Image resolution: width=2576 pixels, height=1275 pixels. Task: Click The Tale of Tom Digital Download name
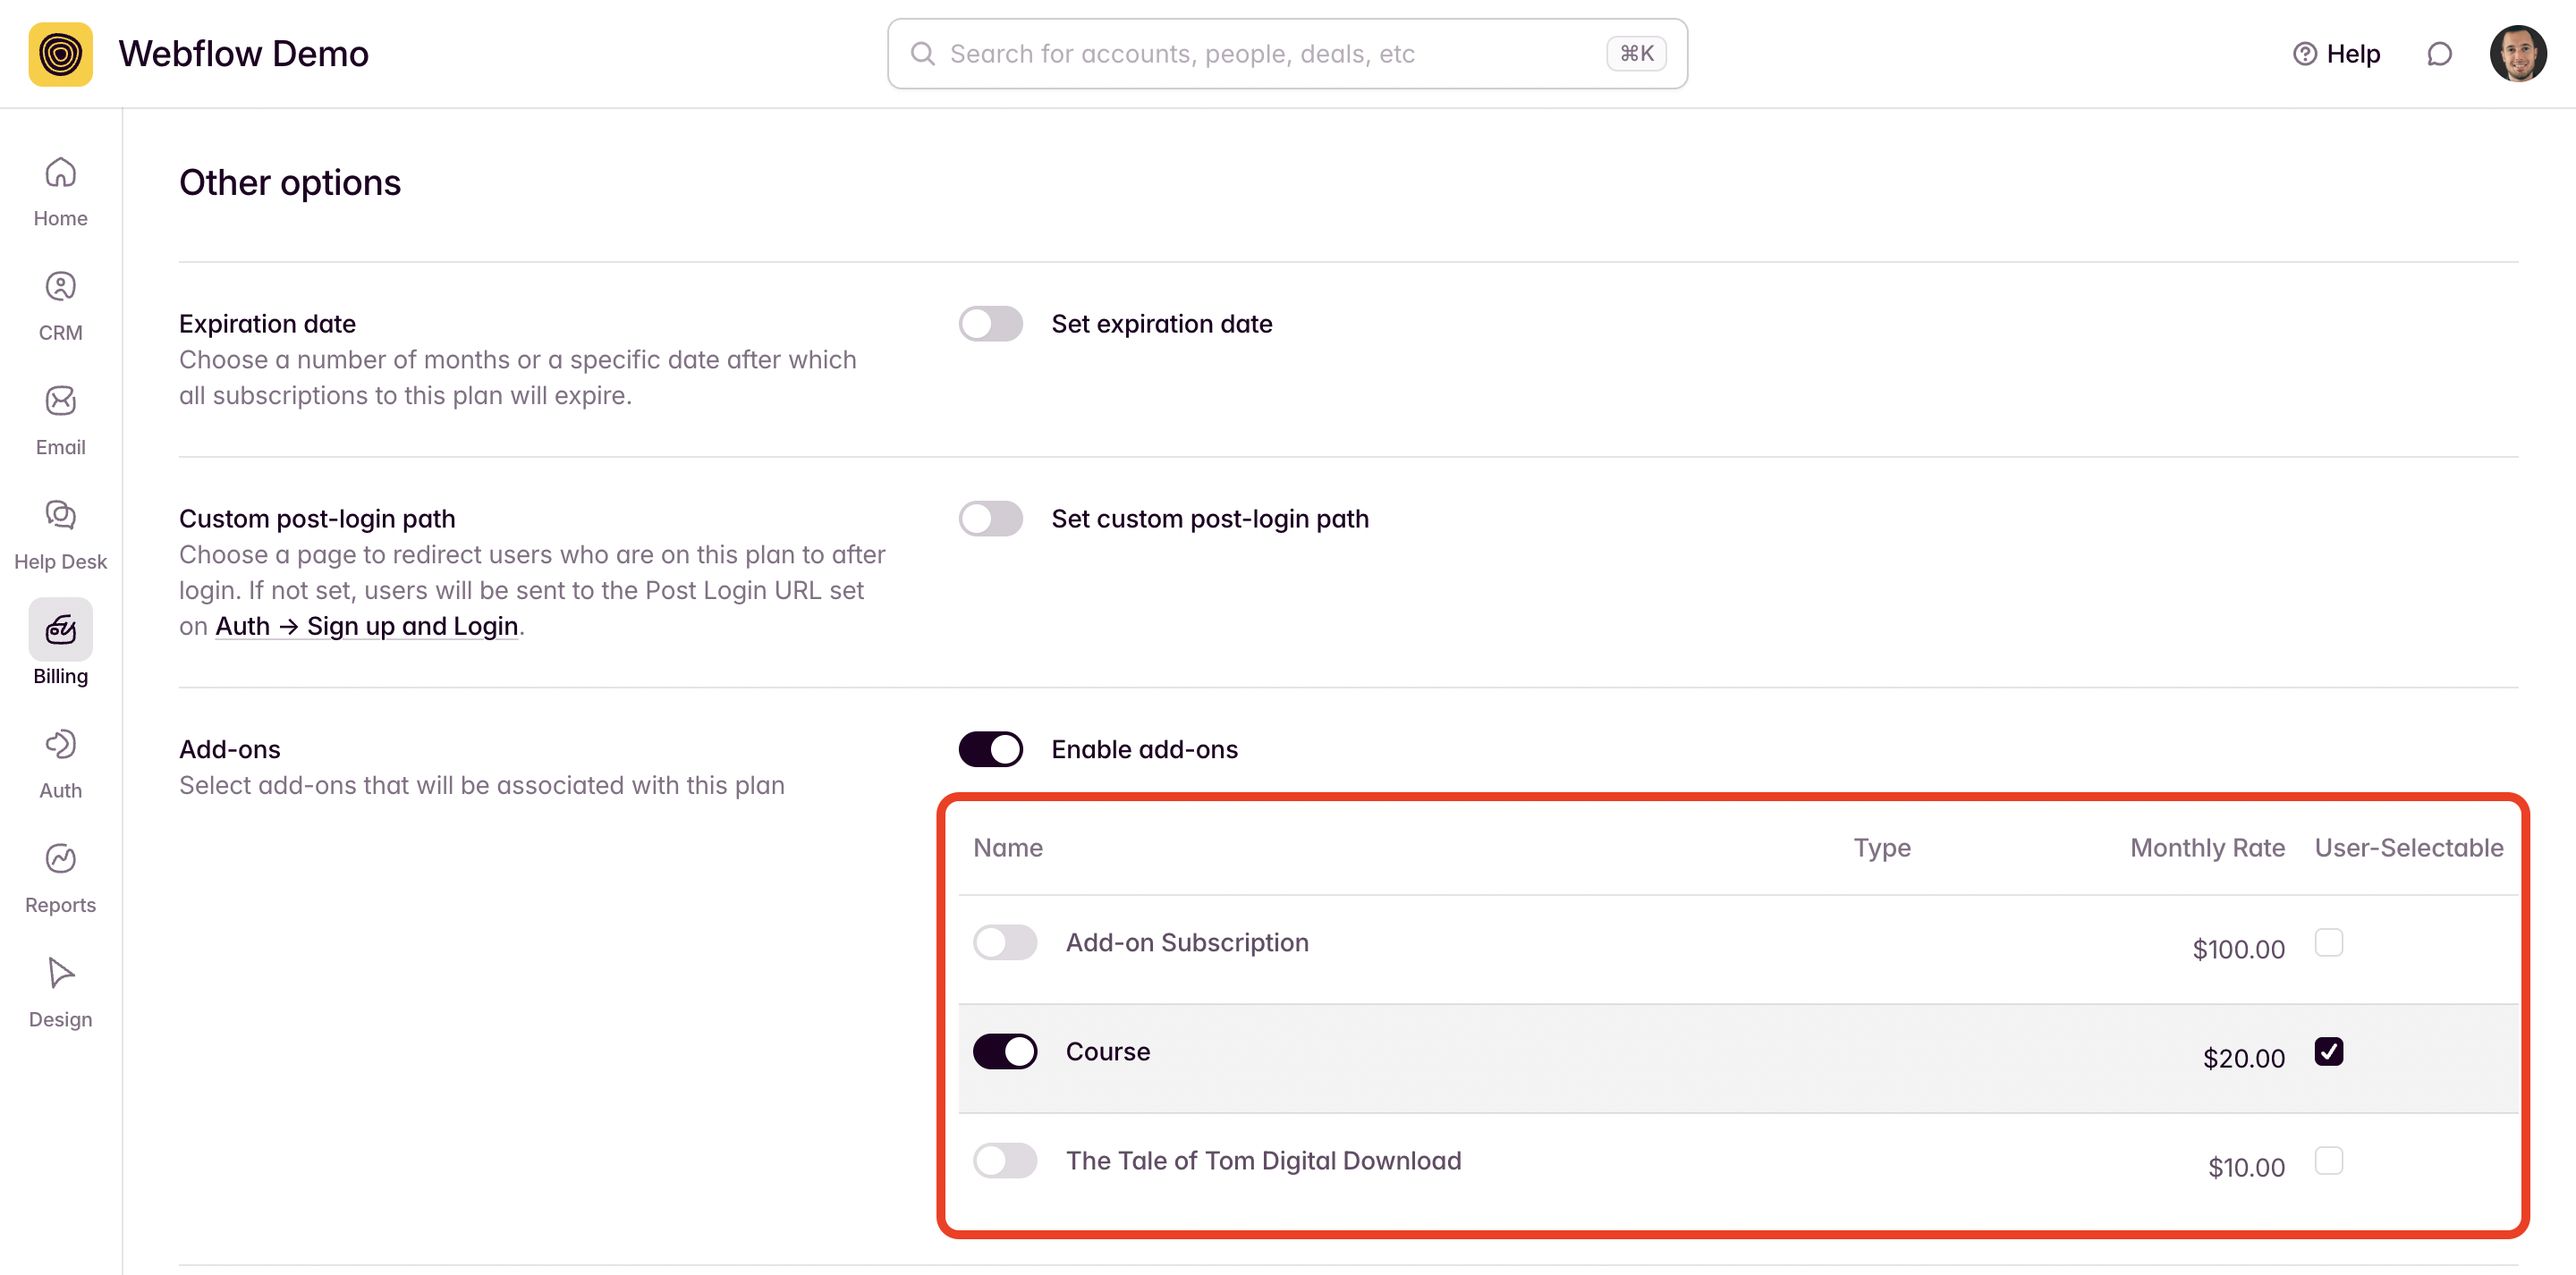tap(1263, 1160)
